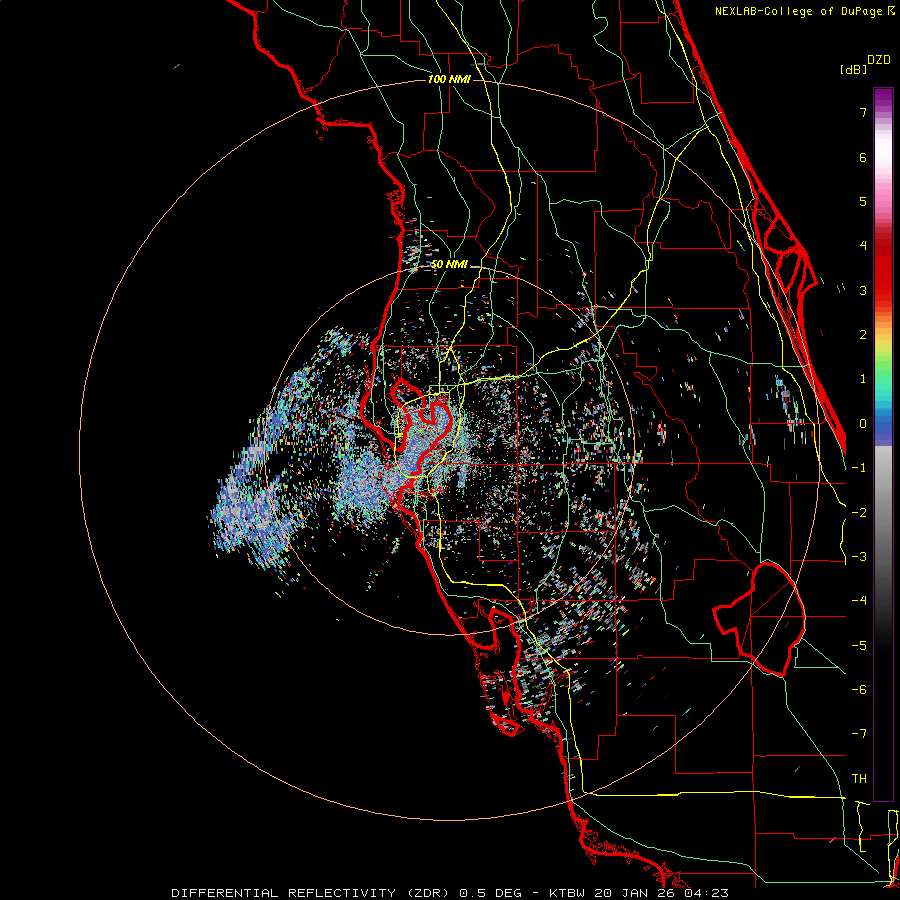Screen dimensions: 900x900
Task: Select the -1 value on the scale
Action: 859,468
